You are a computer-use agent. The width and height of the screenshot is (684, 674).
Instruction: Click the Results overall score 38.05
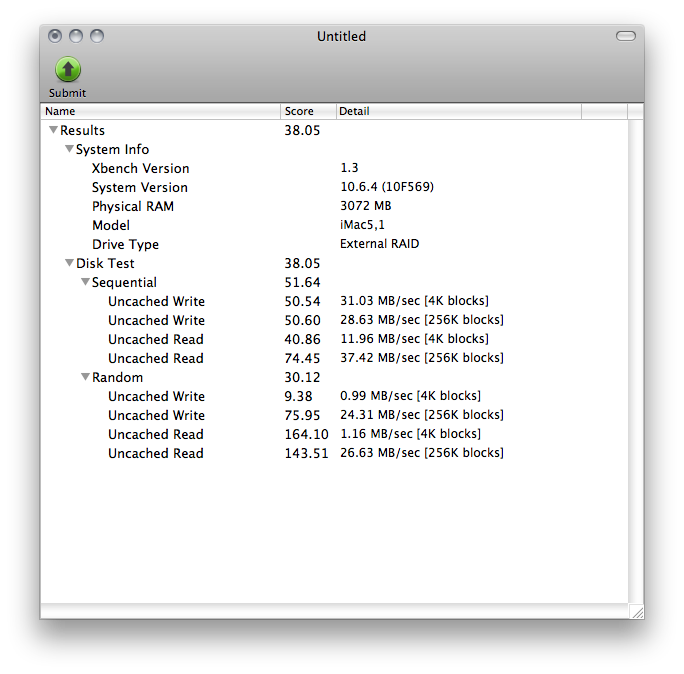(x=302, y=130)
